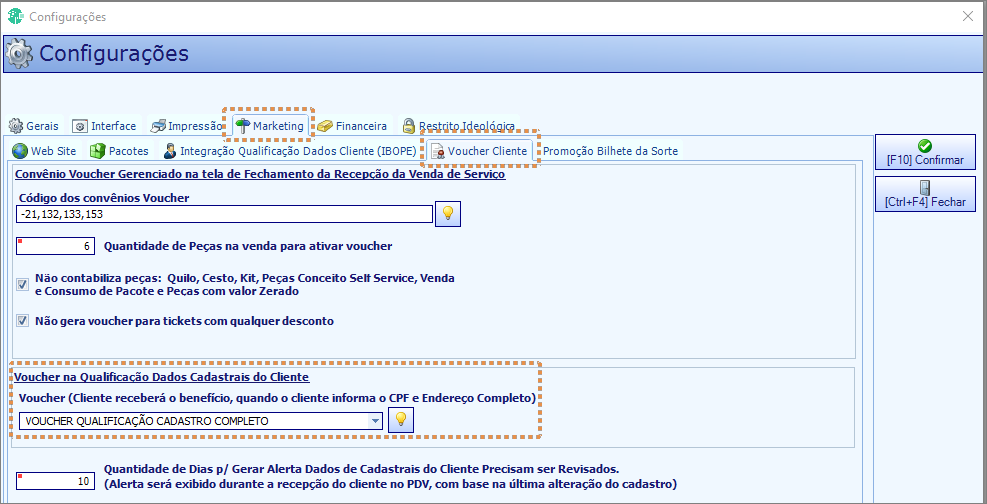Viewport: 987px width, 504px height.
Task: Click the lightbulb hint beside Código dos convênios
Action: click(448, 214)
